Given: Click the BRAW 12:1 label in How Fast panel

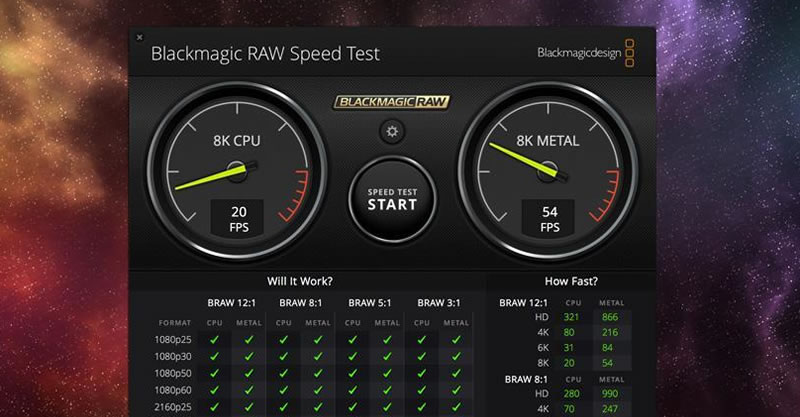Looking at the screenshot, I should click(x=523, y=303).
